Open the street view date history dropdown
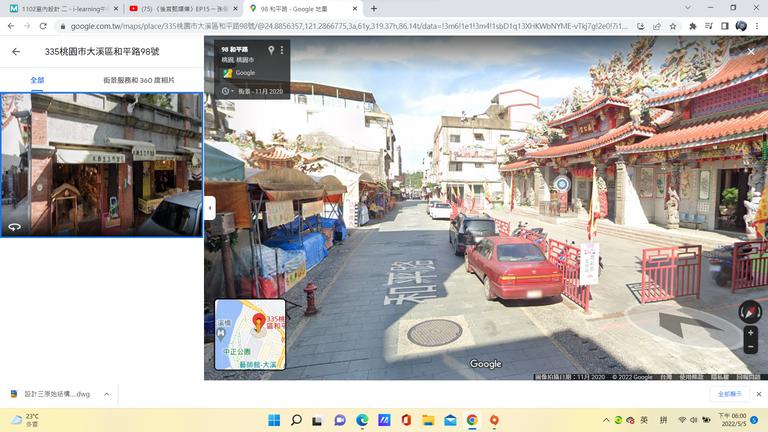The height and width of the screenshot is (432, 768). click(x=227, y=91)
